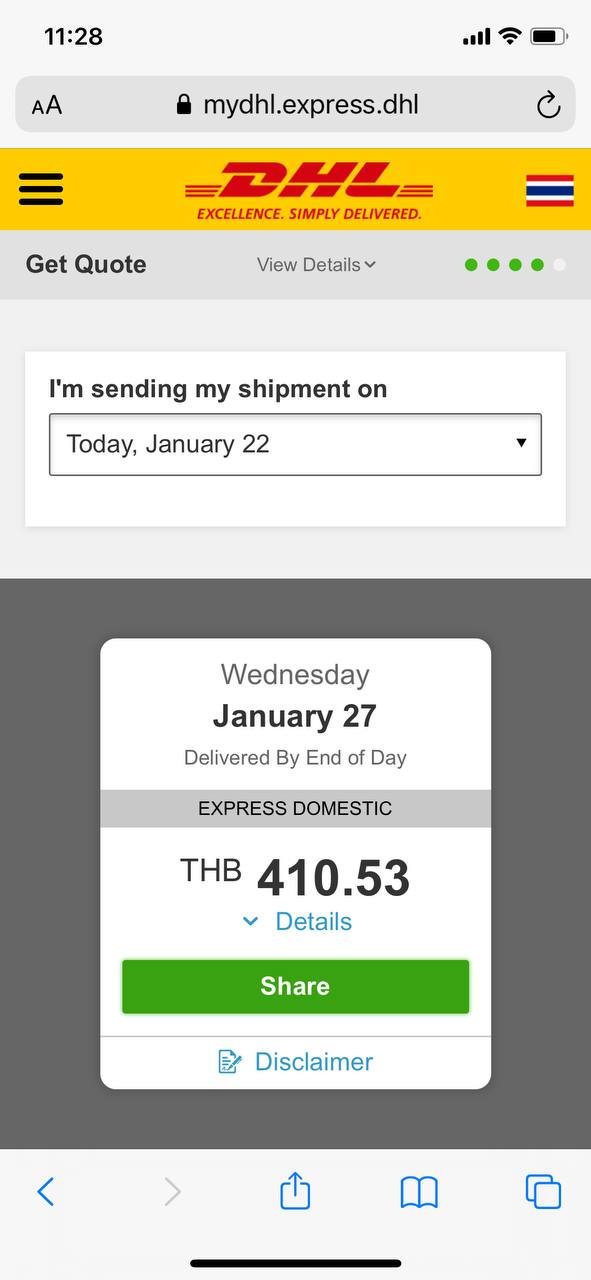Go back to previous page
The height and width of the screenshot is (1280, 591).
coord(46,1191)
